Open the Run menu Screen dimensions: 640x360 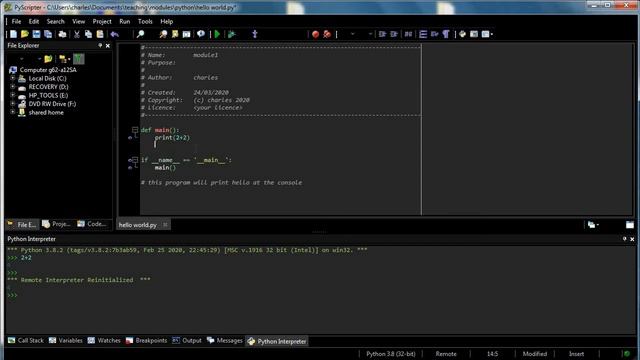124,21
